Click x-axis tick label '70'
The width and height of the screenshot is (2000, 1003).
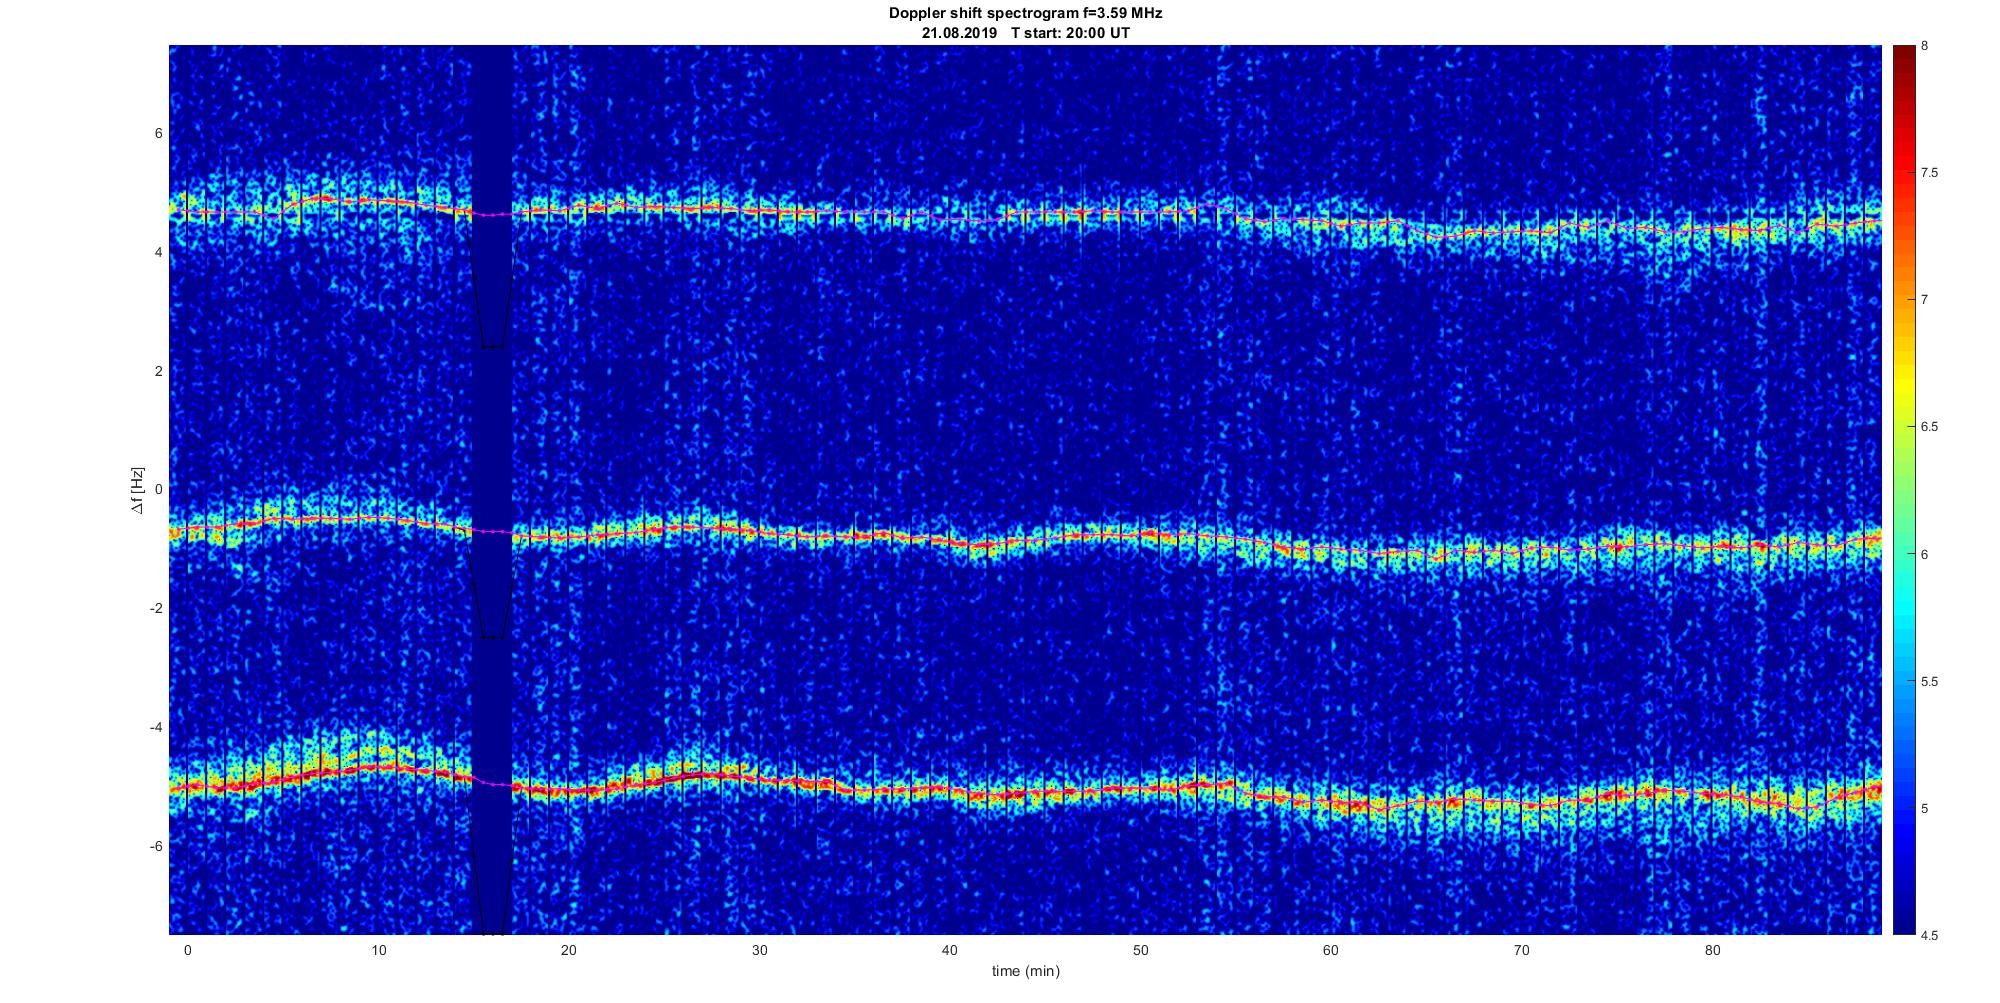1522,950
